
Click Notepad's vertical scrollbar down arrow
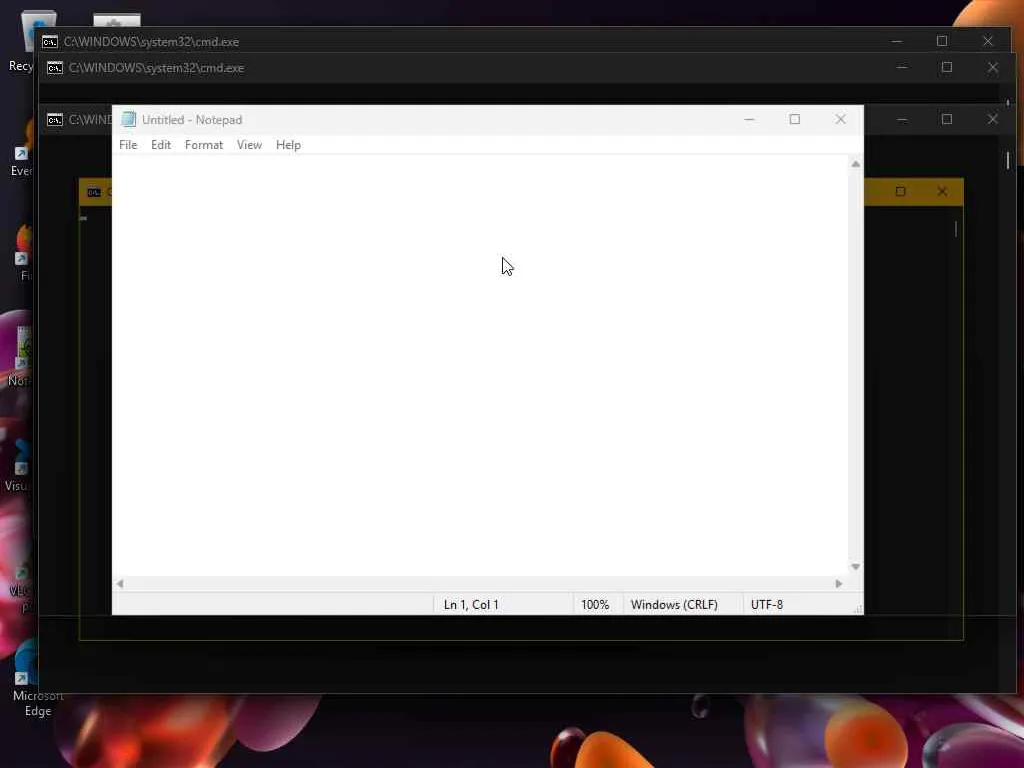click(856, 567)
